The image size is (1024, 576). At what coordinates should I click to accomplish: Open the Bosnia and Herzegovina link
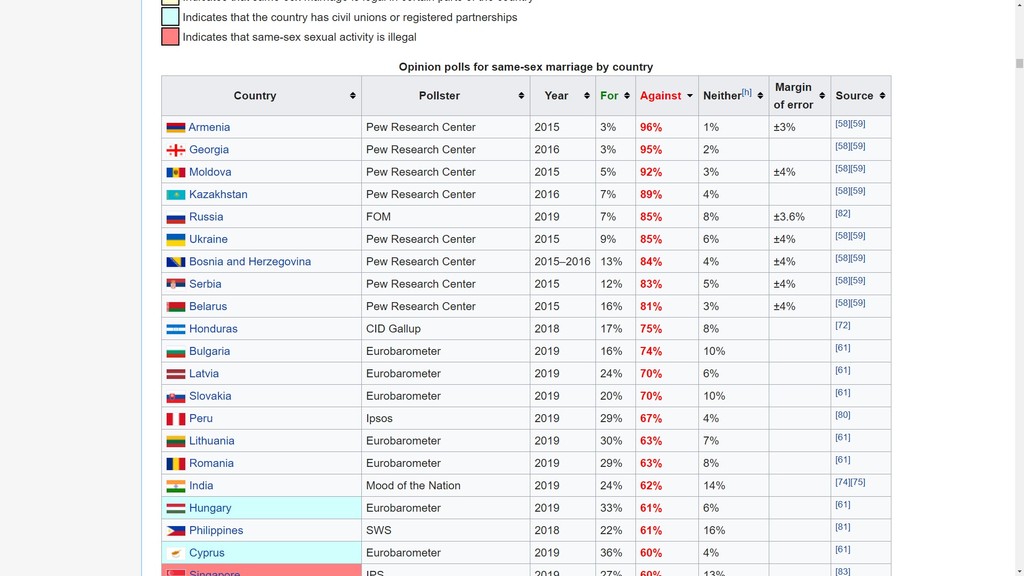click(250, 262)
